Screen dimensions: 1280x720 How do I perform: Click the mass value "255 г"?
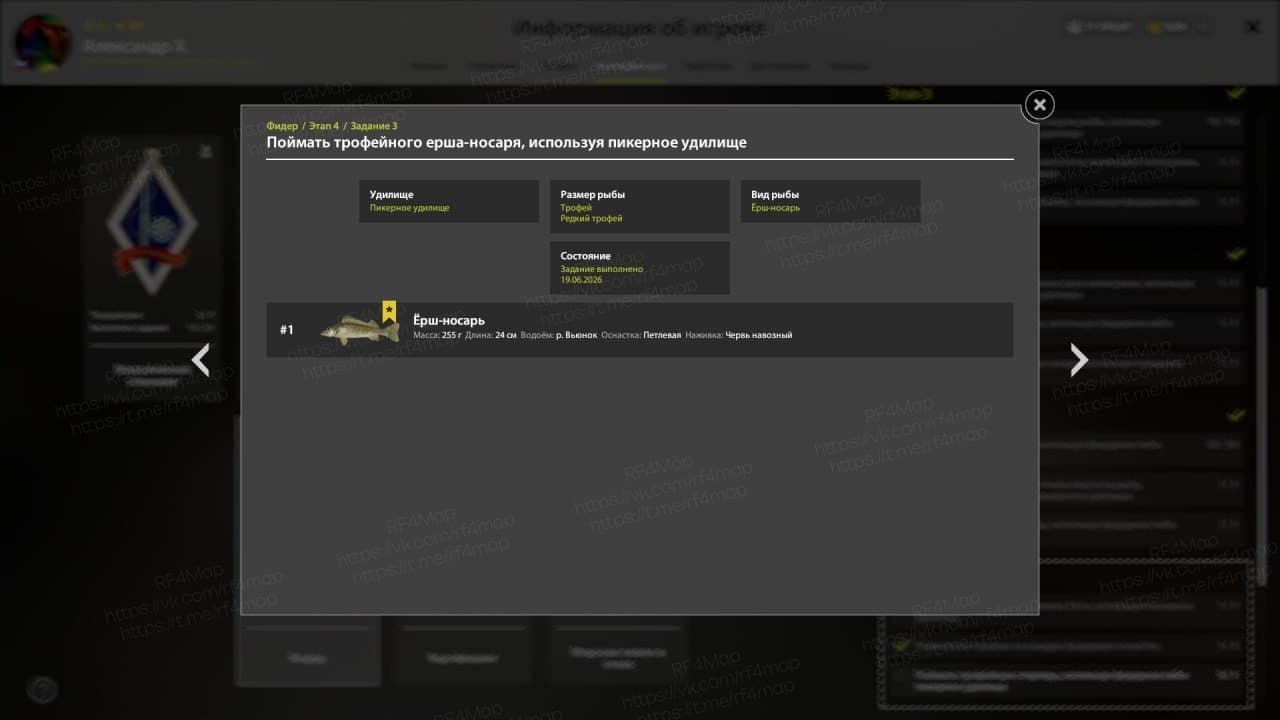point(451,335)
